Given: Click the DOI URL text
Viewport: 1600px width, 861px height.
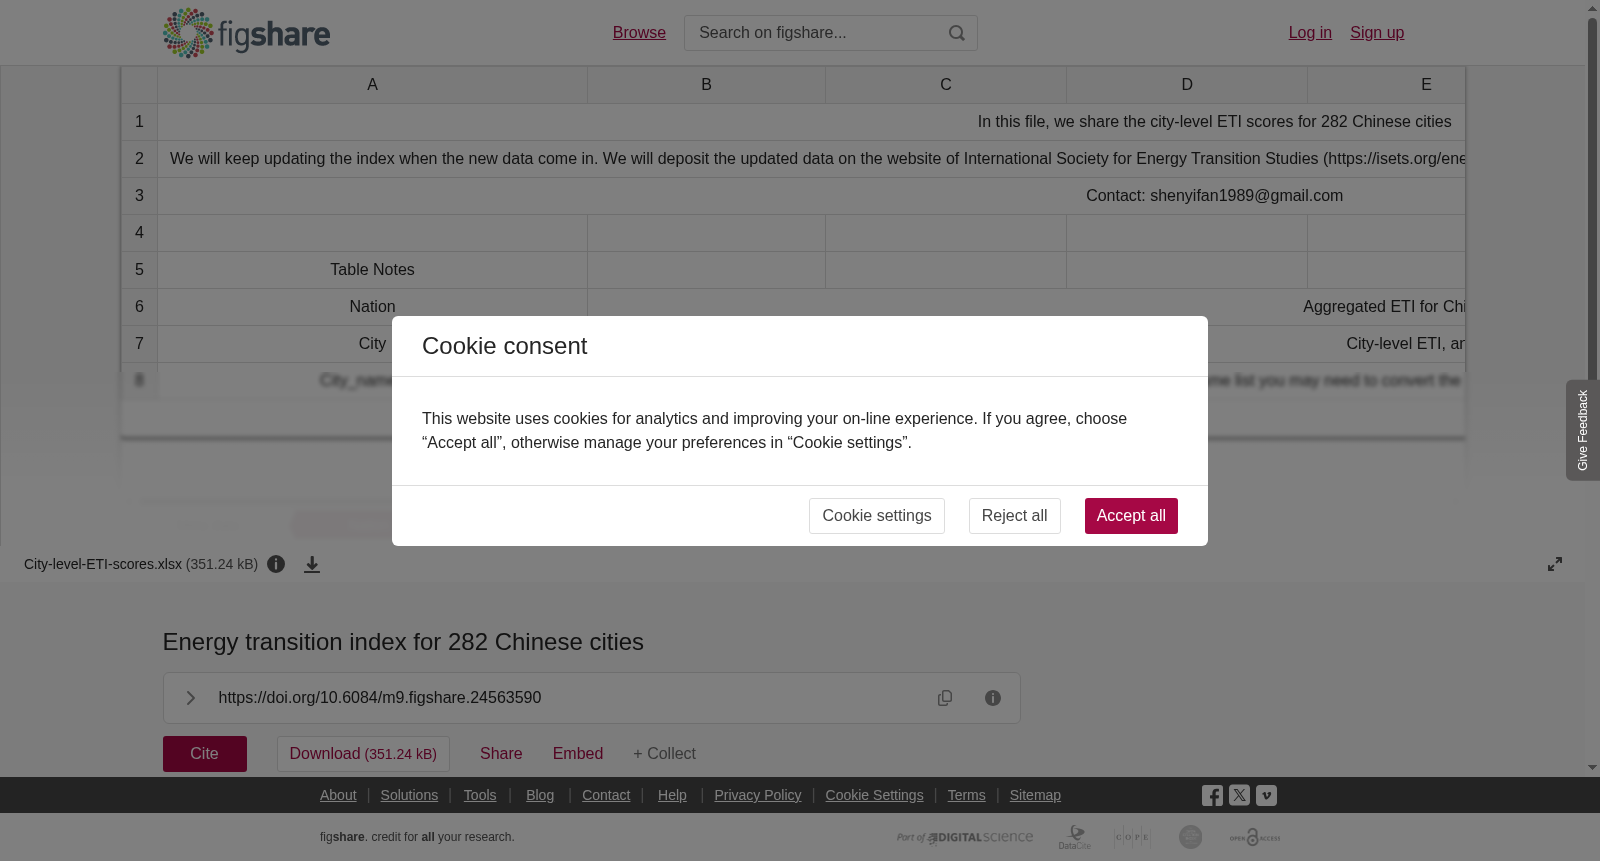Looking at the screenshot, I should (380, 698).
